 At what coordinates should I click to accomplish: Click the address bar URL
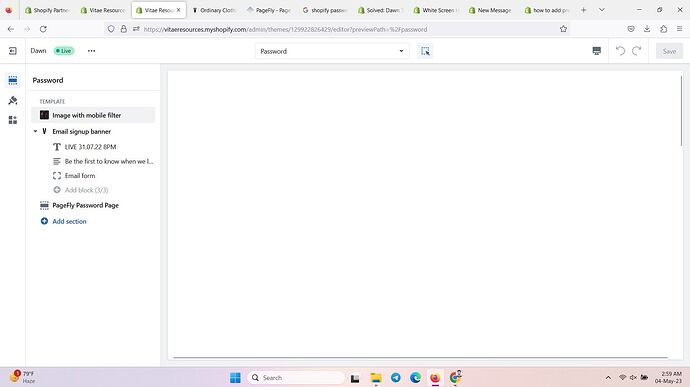coord(285,29)
